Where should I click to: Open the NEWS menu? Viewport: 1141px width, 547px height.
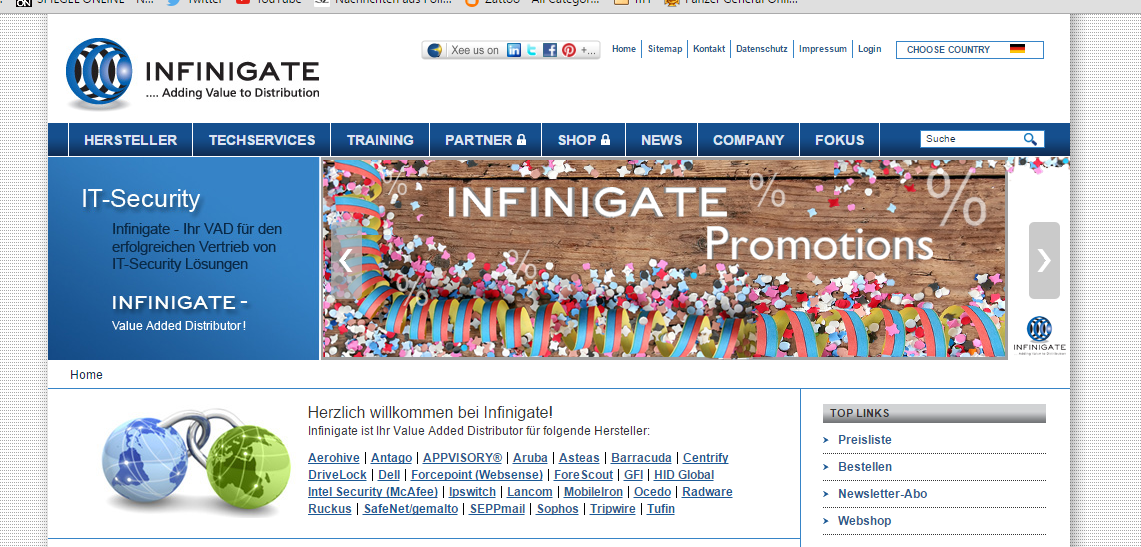[661, 140]
